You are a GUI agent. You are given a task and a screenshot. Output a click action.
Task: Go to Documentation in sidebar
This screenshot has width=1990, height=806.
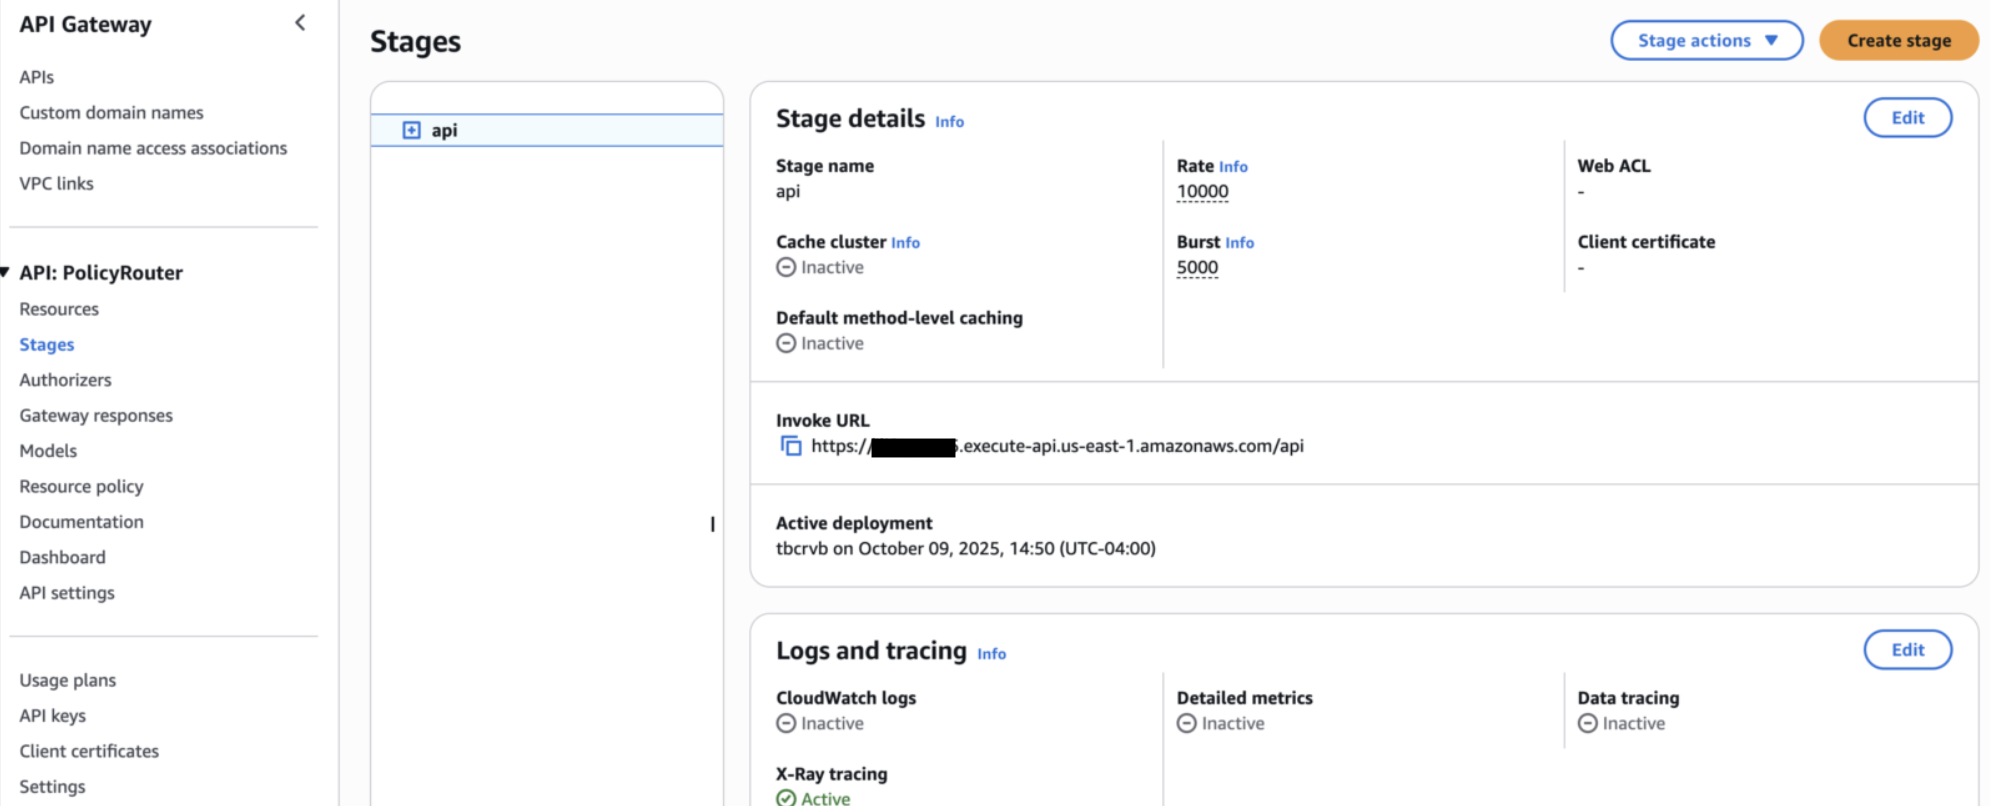click(81, 522)
